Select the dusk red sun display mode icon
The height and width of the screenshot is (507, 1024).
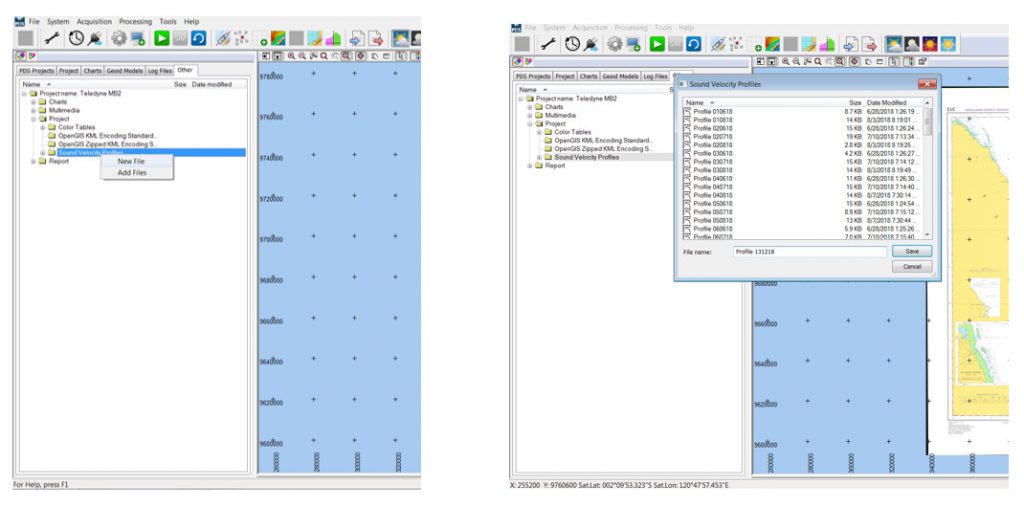(929, 44)
